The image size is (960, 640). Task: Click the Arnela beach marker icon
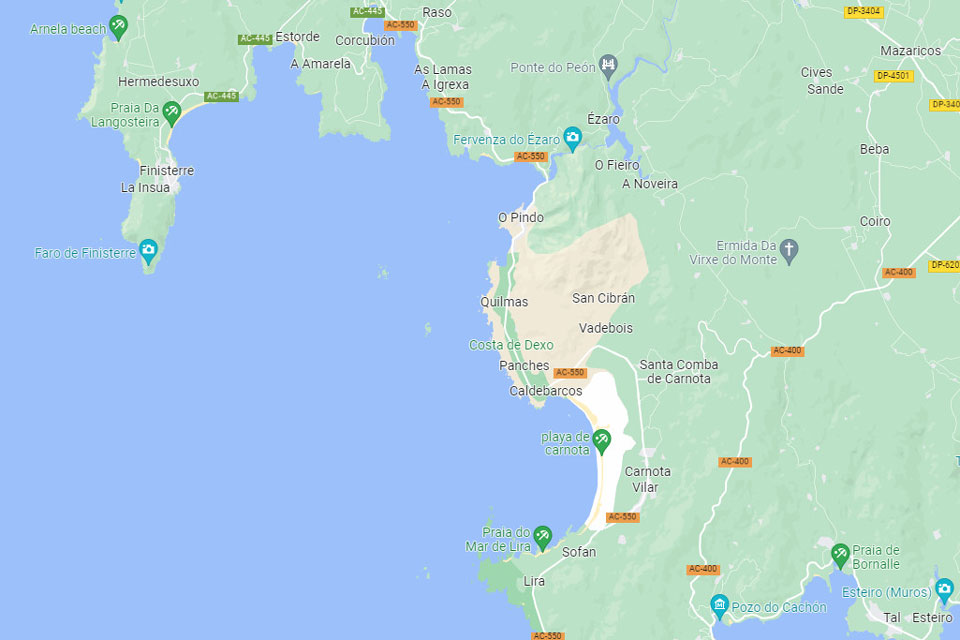click(118, 27)
